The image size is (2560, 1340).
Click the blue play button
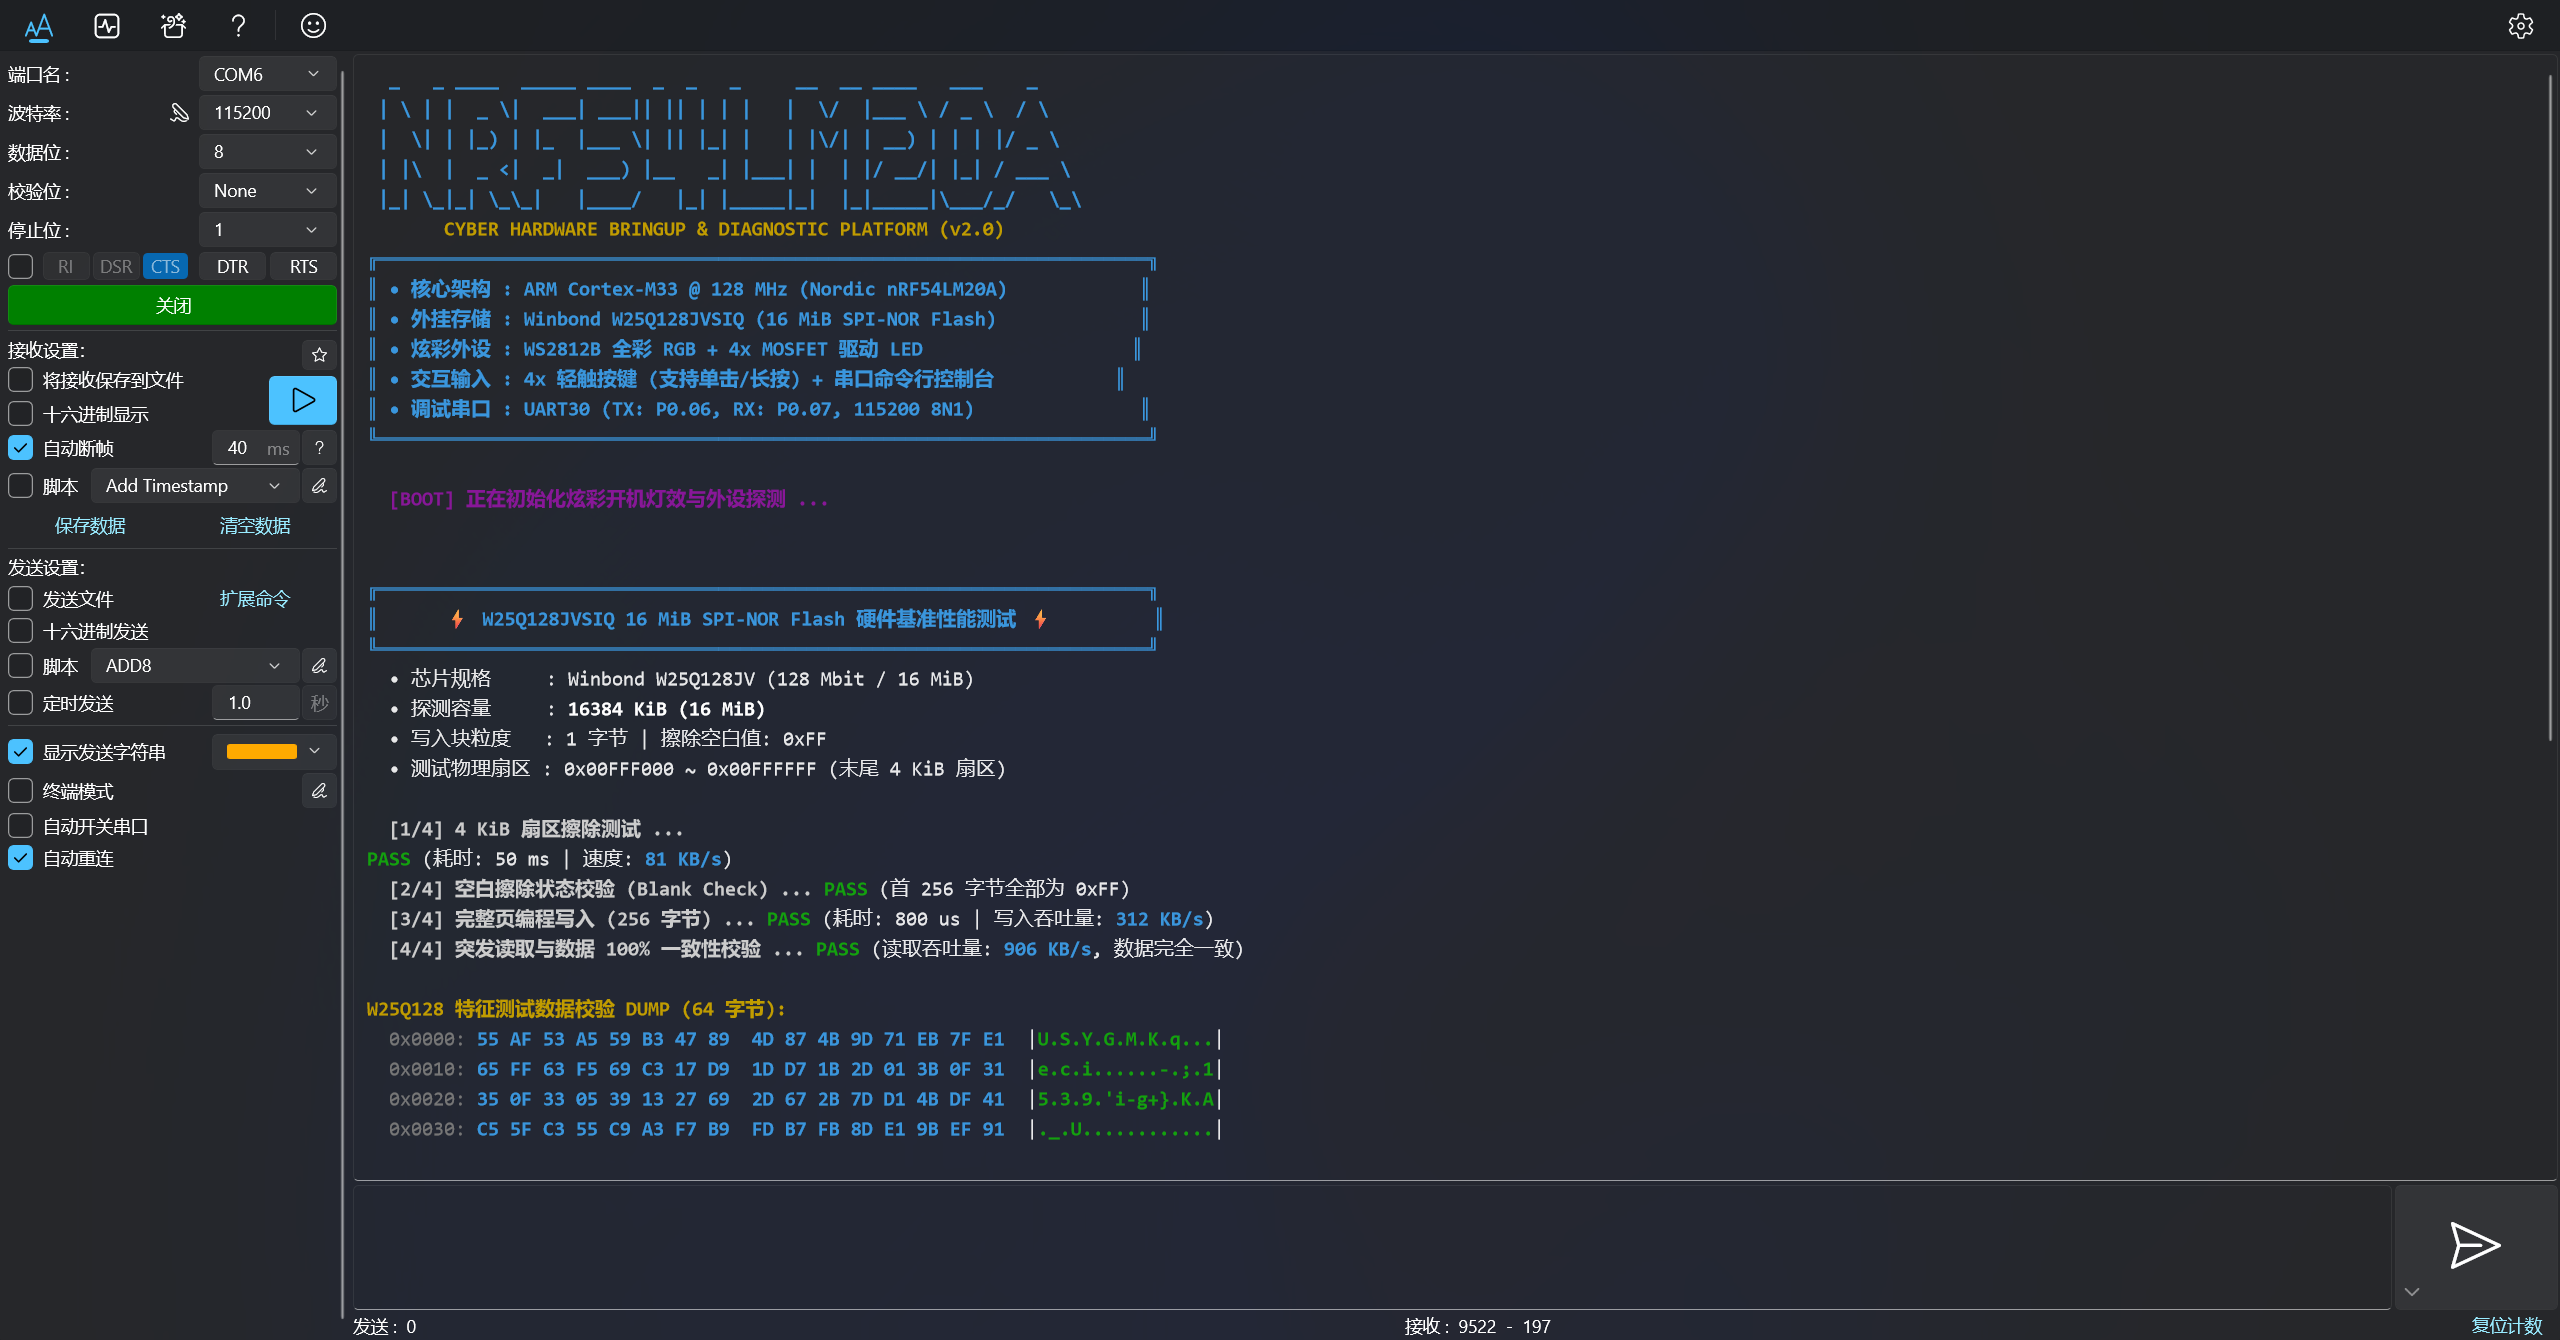click(x=303, y=401)
